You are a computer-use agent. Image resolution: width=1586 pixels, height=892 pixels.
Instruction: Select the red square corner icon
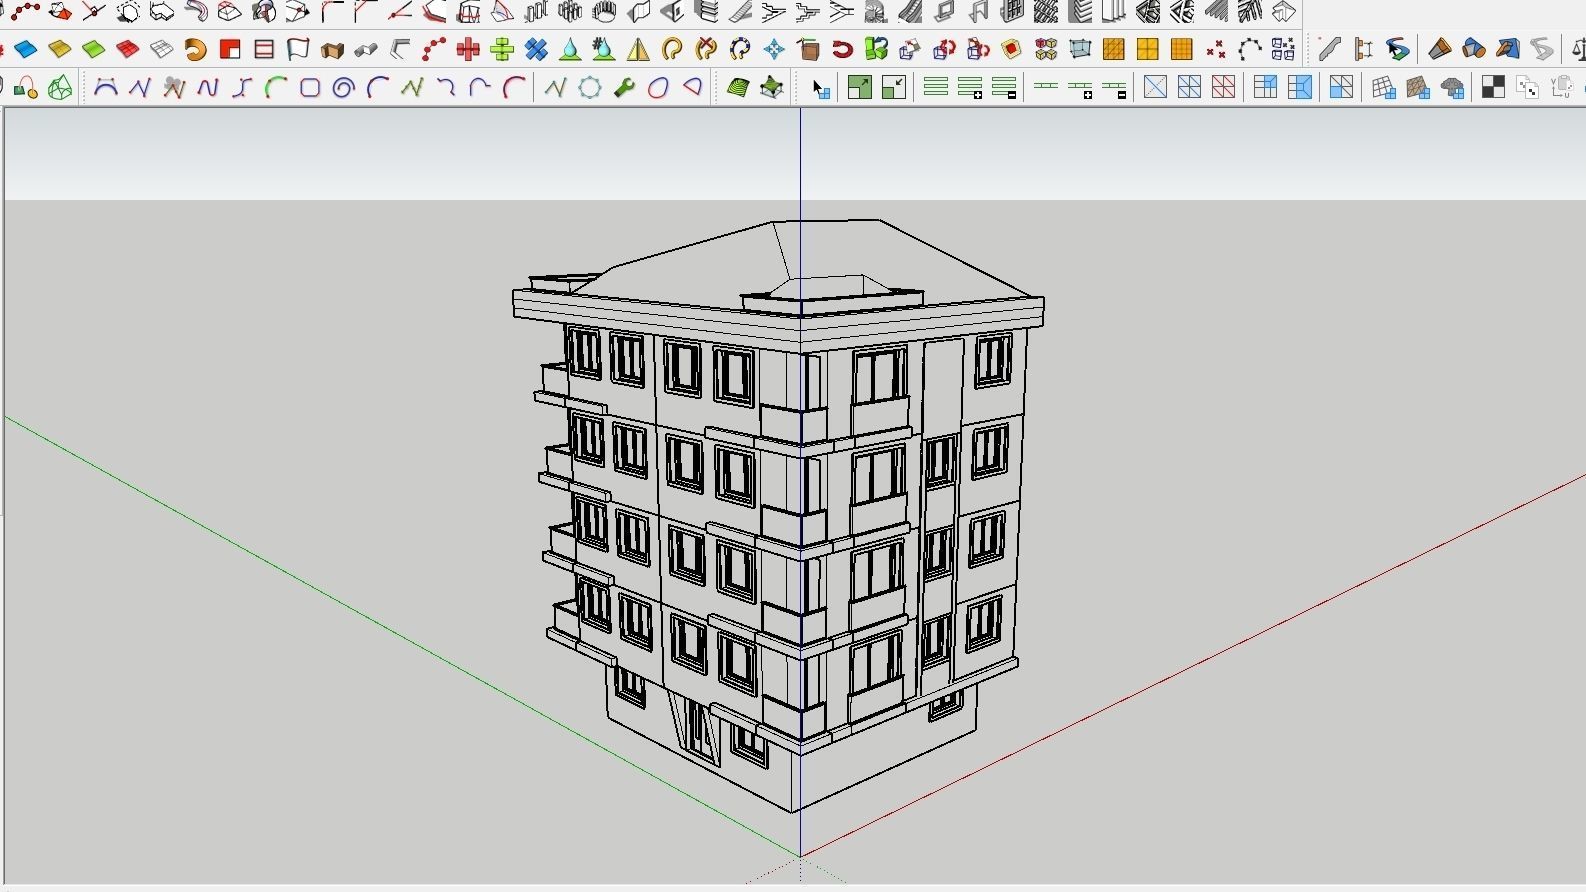[230, 49]
